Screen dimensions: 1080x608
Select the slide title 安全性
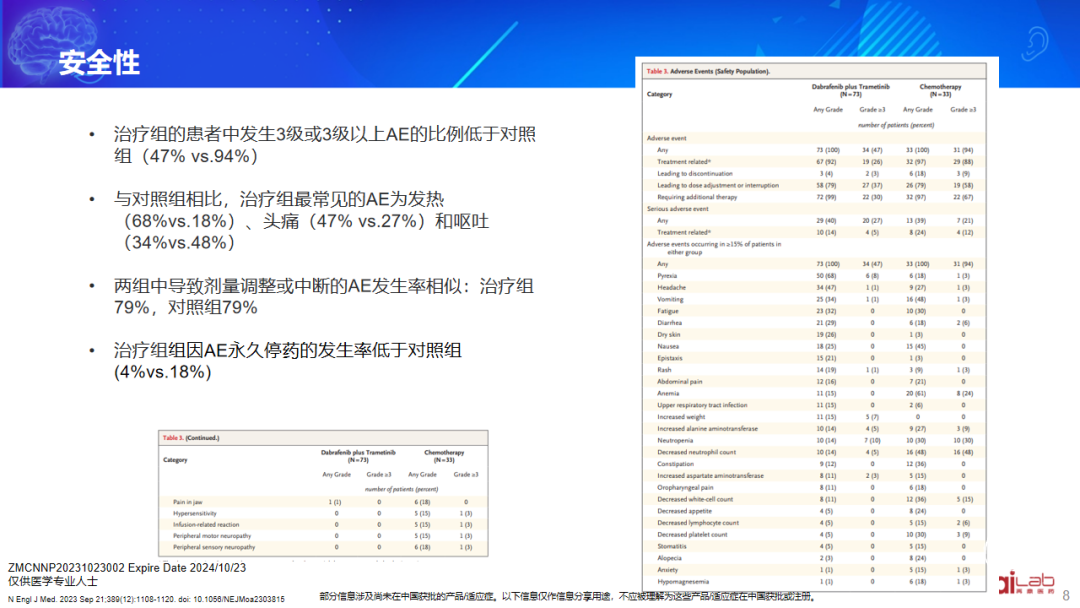click(99, 63)
